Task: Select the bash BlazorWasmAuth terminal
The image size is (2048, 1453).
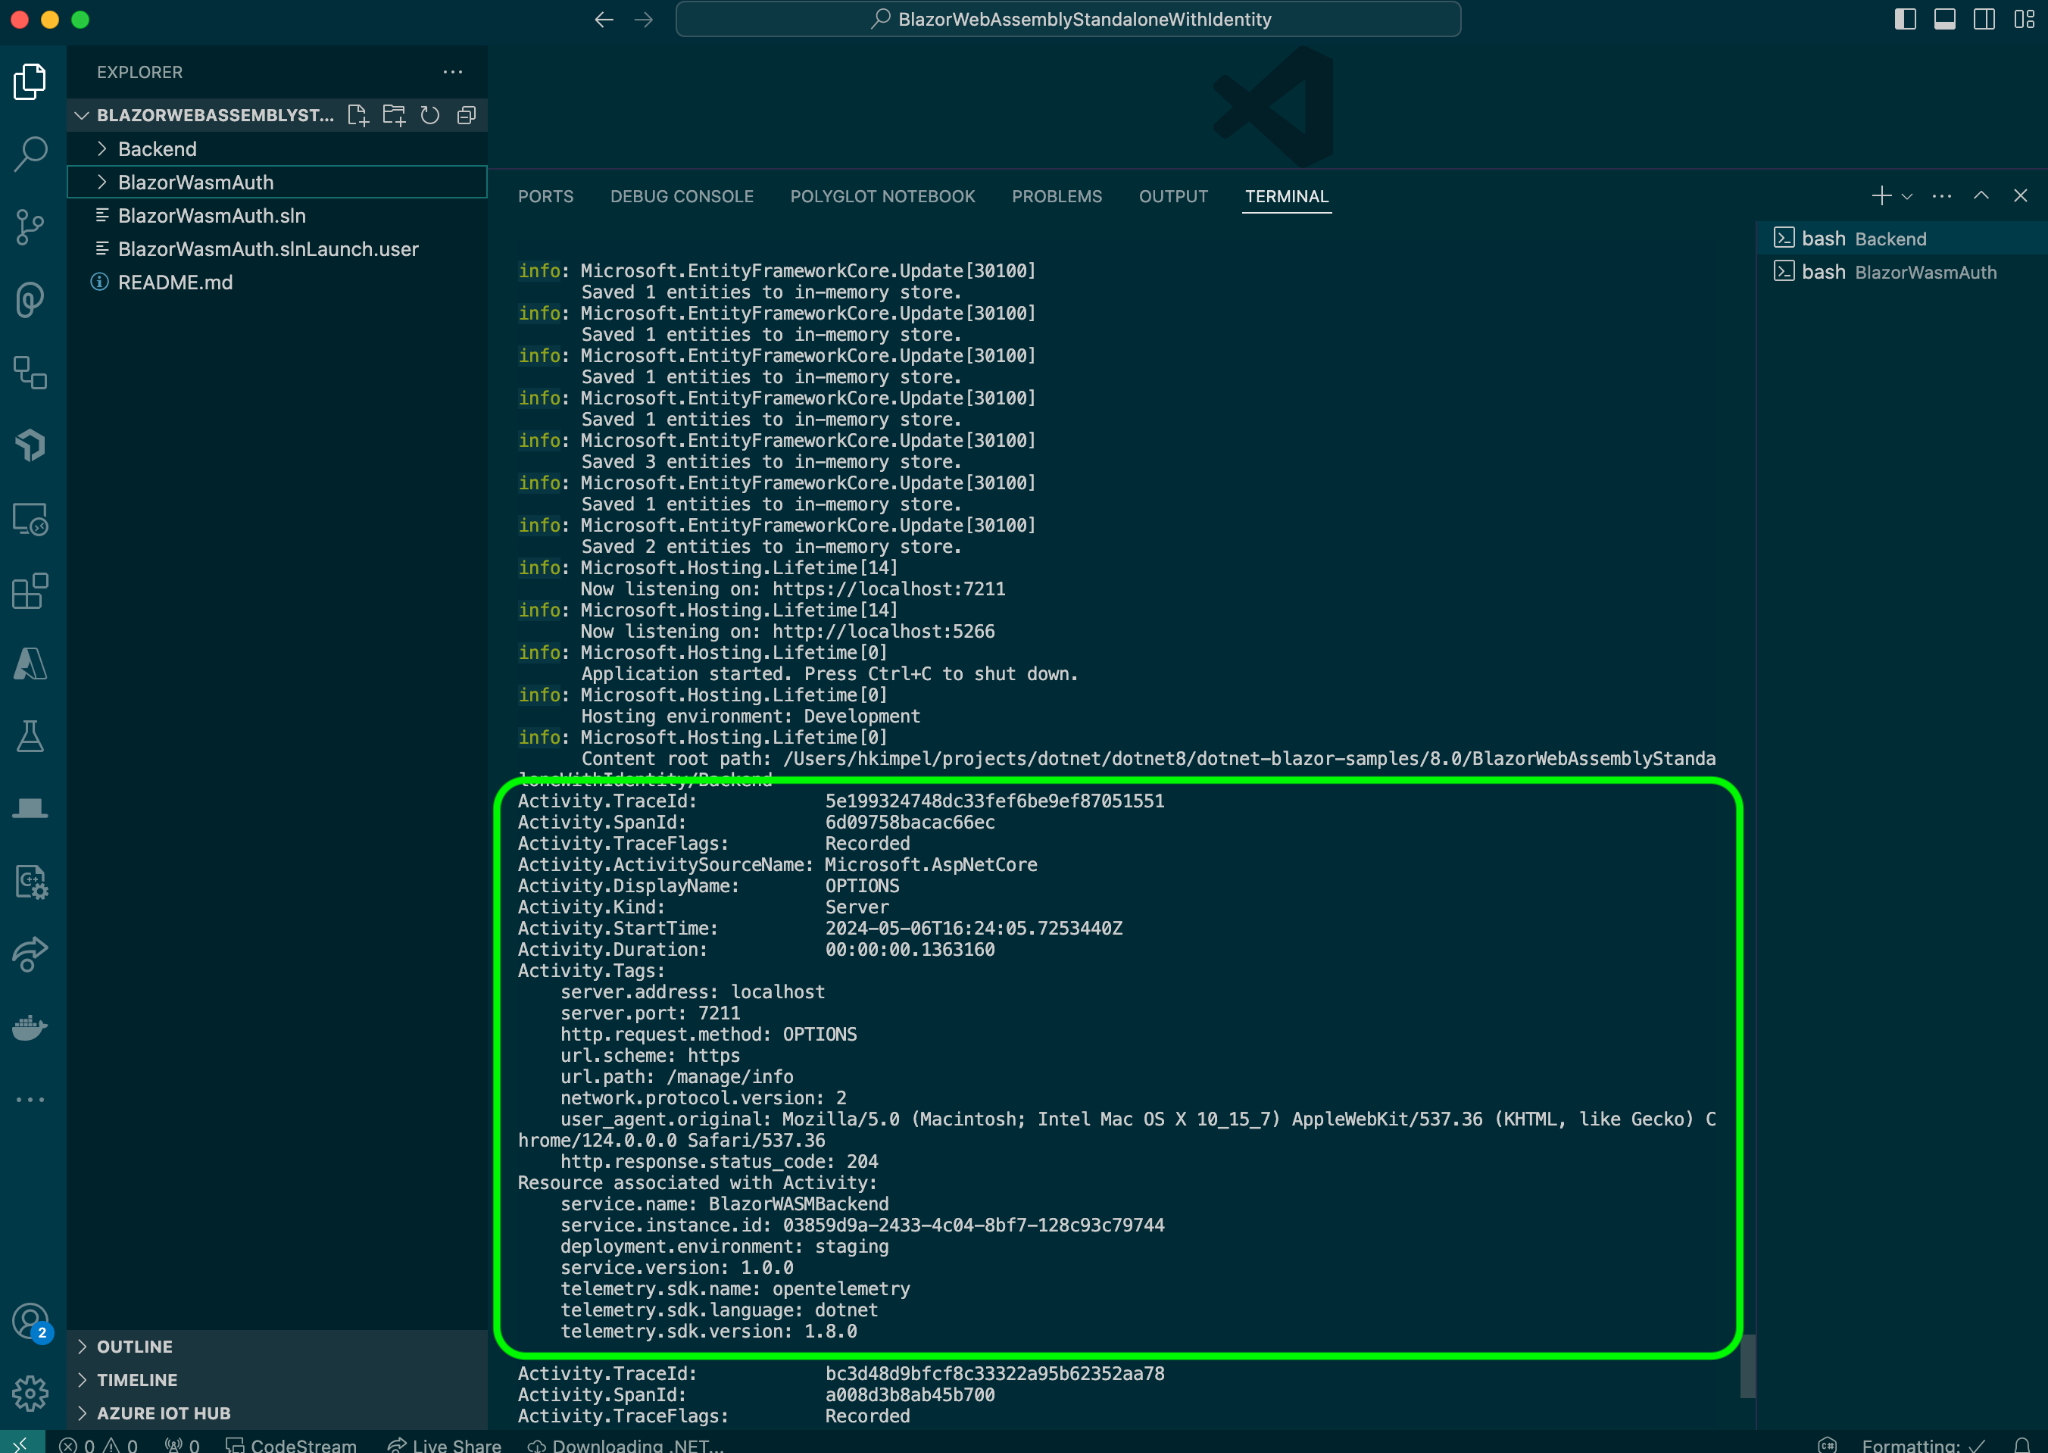Action: pyautogui.click(x=1898, y=272)
